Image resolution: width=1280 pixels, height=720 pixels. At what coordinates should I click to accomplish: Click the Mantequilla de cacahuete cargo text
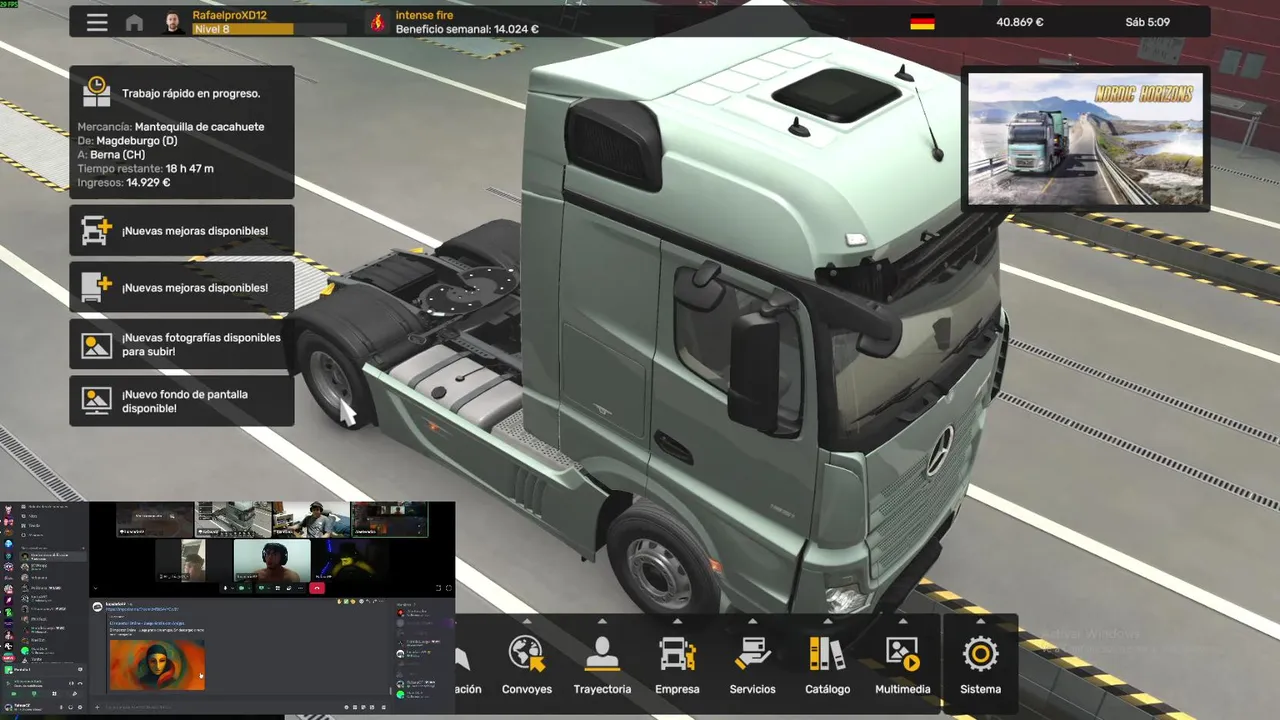pyautogui.click(x=199, y=127)
